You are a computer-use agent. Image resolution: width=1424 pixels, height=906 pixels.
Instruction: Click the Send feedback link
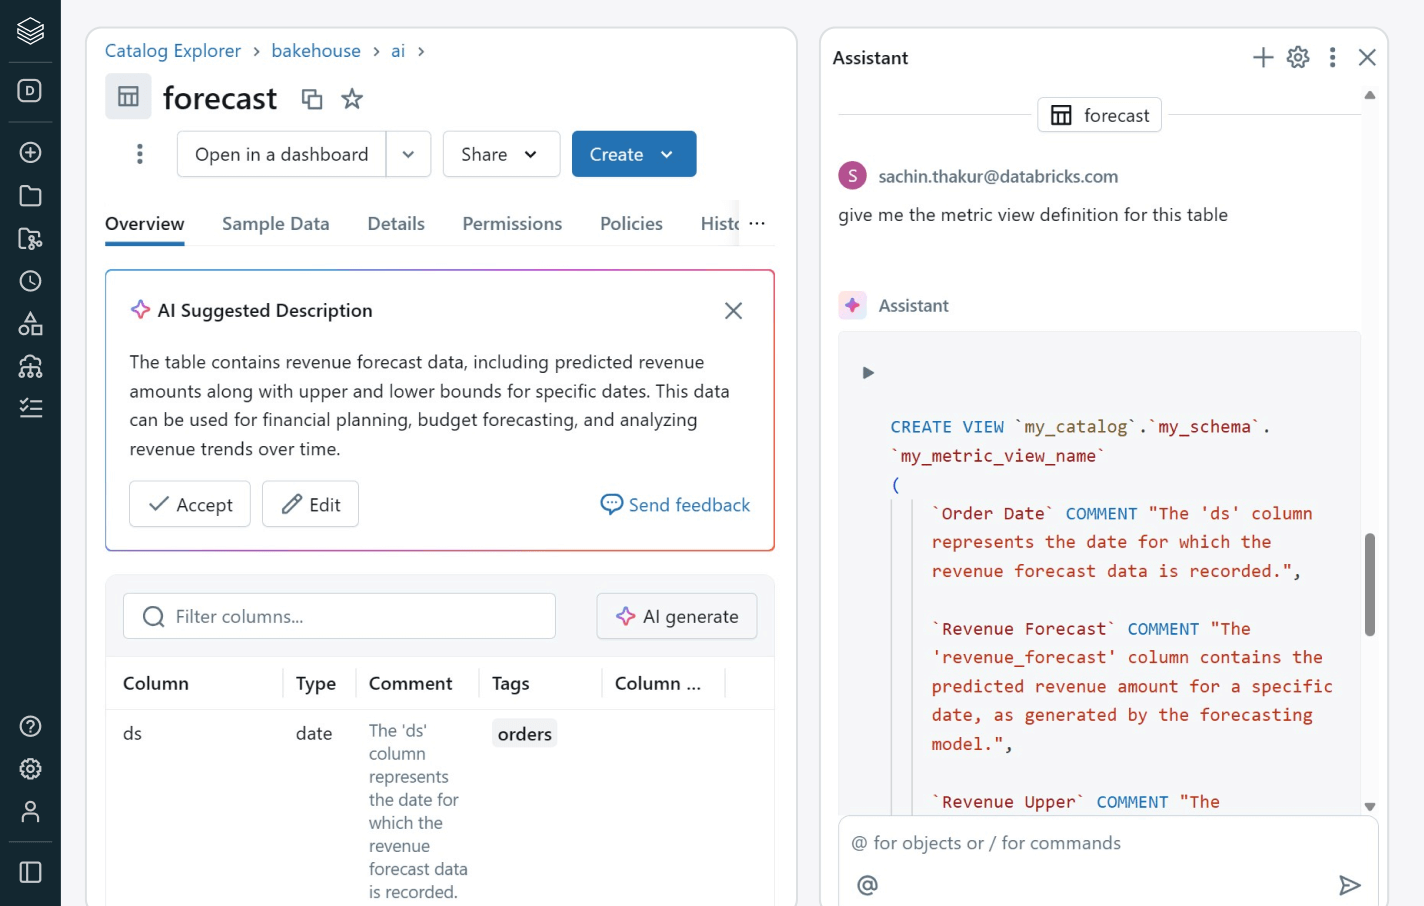(x=675, y=505)
